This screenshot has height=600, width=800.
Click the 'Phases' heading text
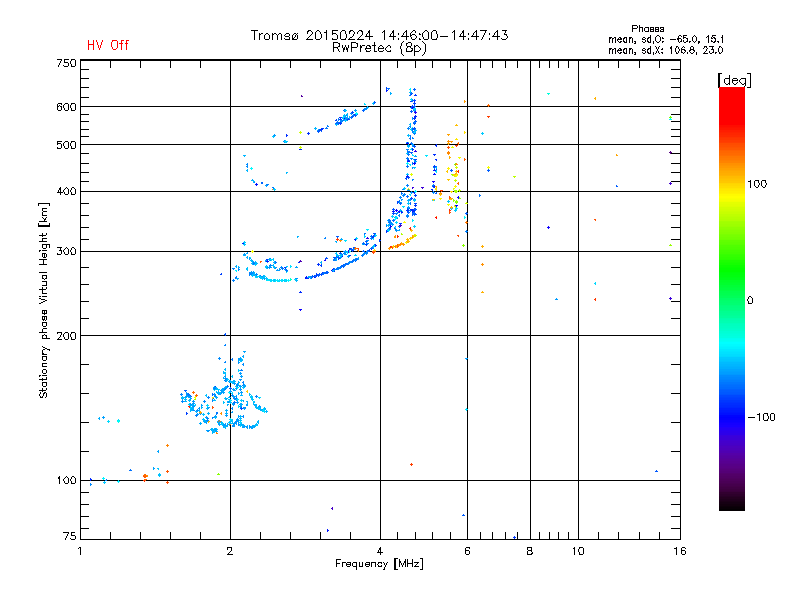tap(647, 29)
